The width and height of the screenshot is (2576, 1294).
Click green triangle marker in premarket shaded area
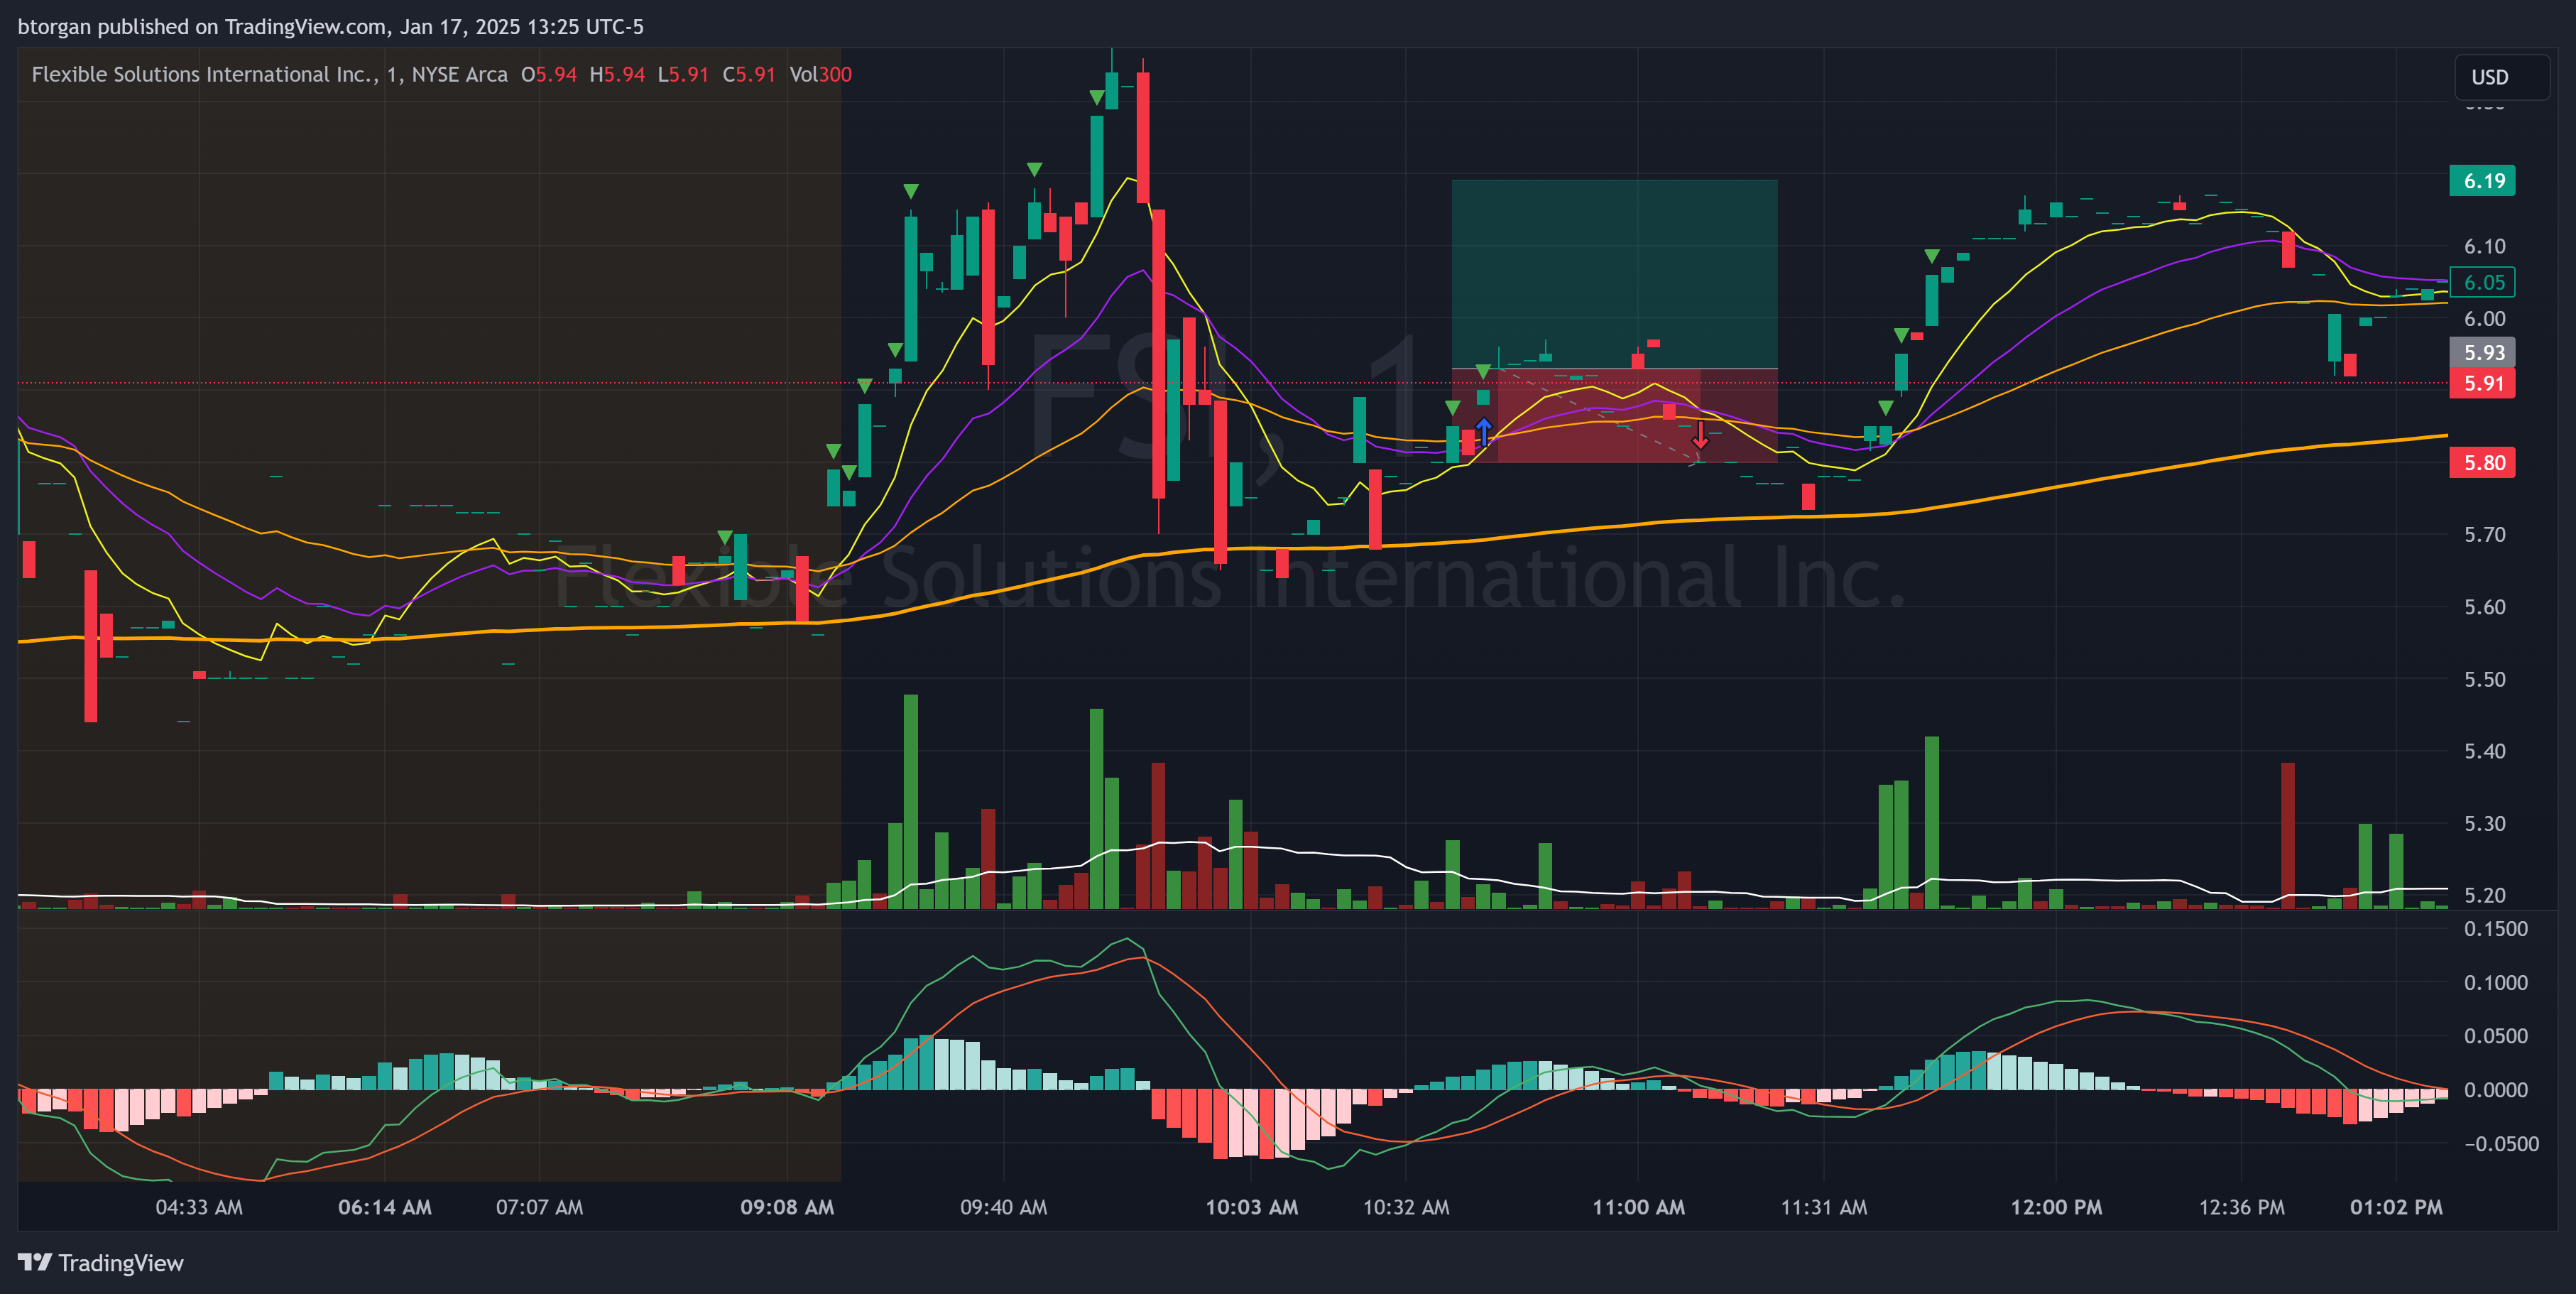pos(724,537)
